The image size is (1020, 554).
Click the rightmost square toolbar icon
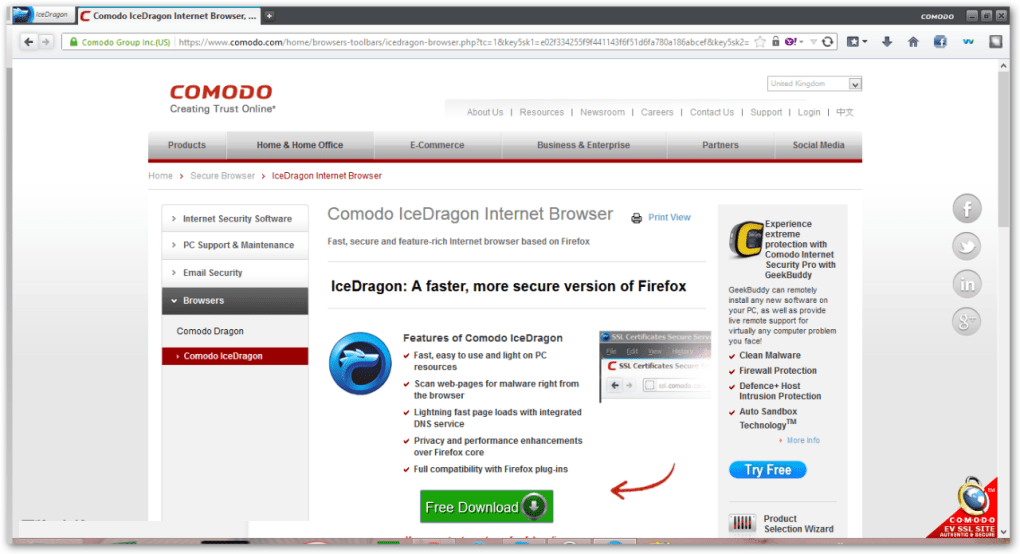coord(995,42)
